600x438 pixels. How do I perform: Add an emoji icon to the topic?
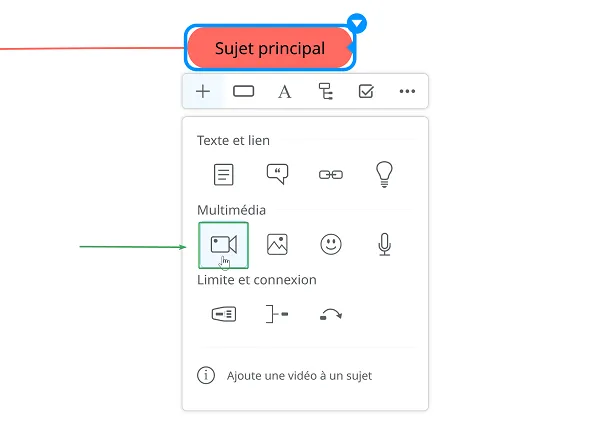331,244
